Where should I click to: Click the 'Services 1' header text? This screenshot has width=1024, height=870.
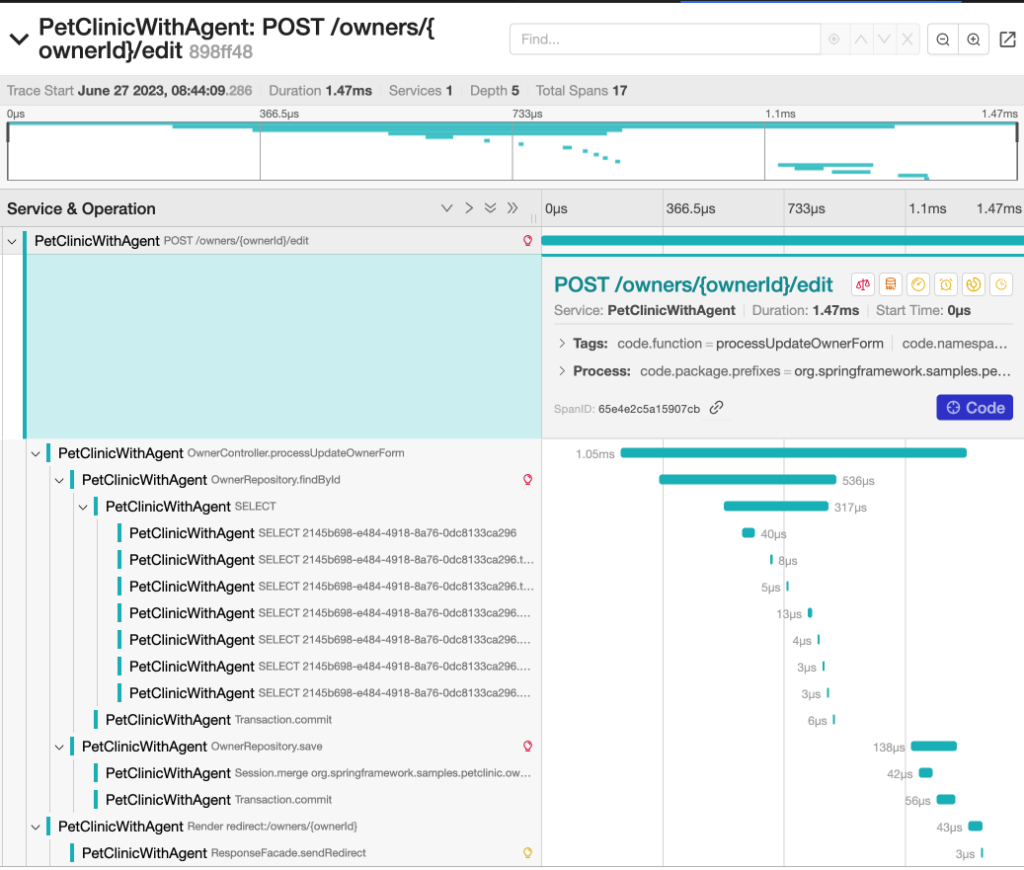tap(421, 91)
